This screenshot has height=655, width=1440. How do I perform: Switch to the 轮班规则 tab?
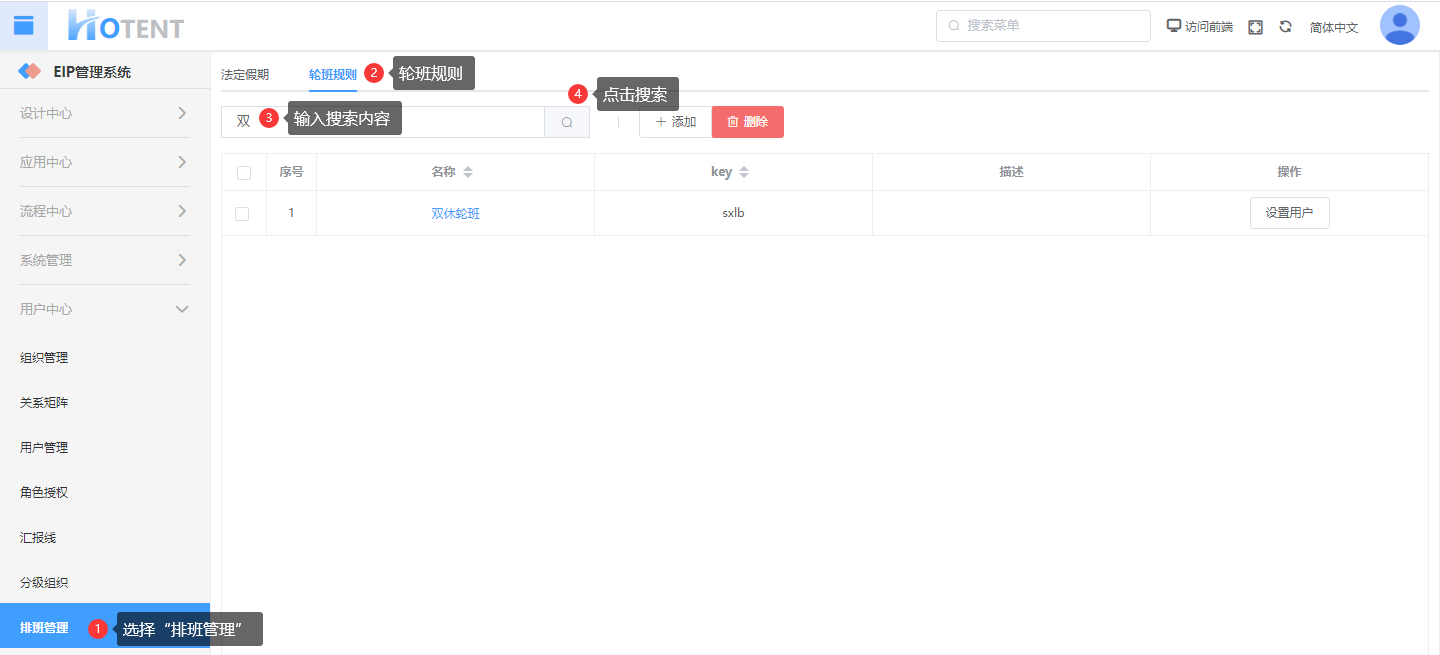333,74
